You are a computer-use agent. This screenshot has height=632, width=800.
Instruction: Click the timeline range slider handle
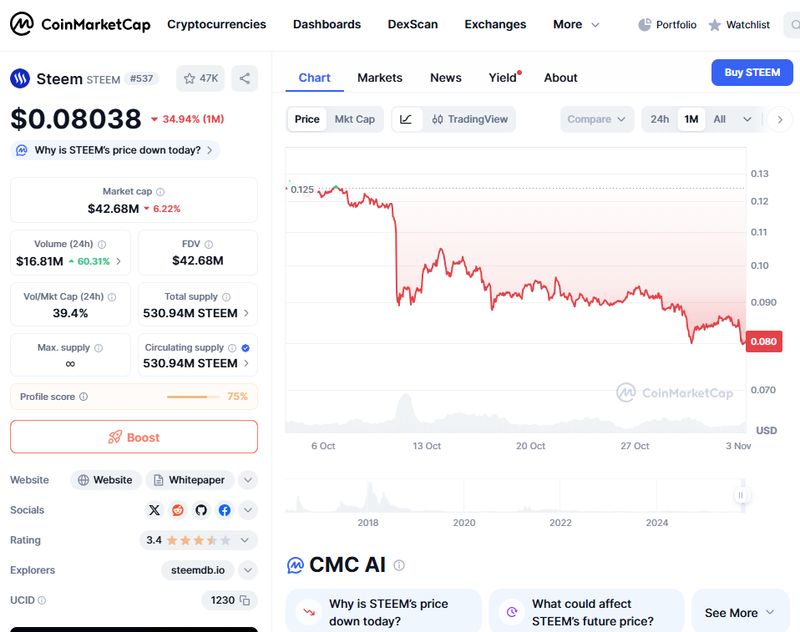tap(741, 495)
